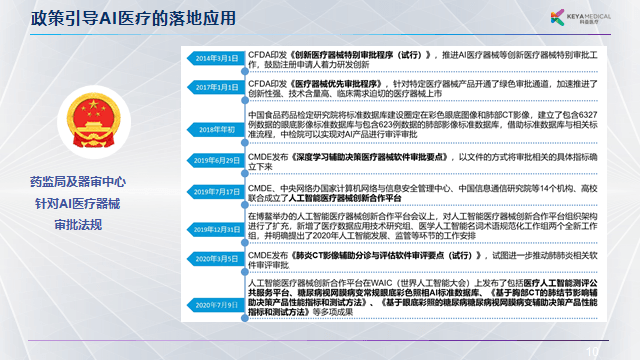Select the 2019年6月29日 date marker
The height and width of the screenshot is (360, 640).
click(216, 160)
